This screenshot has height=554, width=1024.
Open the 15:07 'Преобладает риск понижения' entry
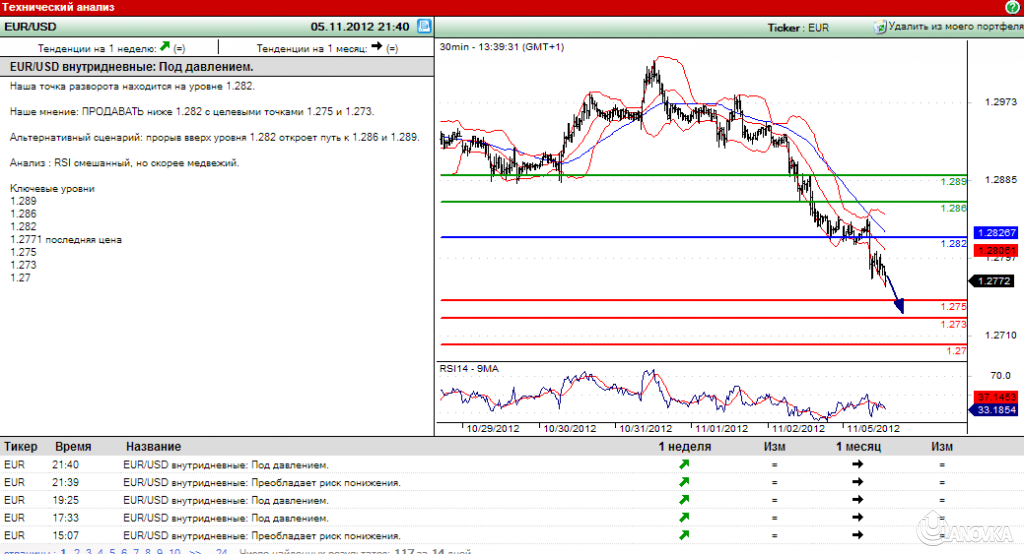[x=262, y=536]
